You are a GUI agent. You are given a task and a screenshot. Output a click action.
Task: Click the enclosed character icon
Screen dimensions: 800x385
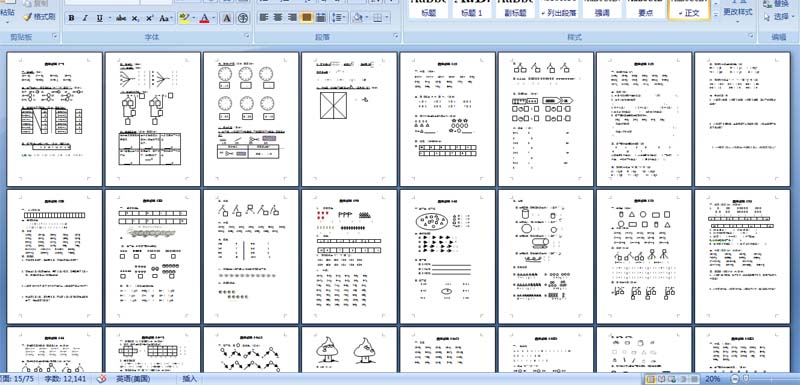(243, 18)
